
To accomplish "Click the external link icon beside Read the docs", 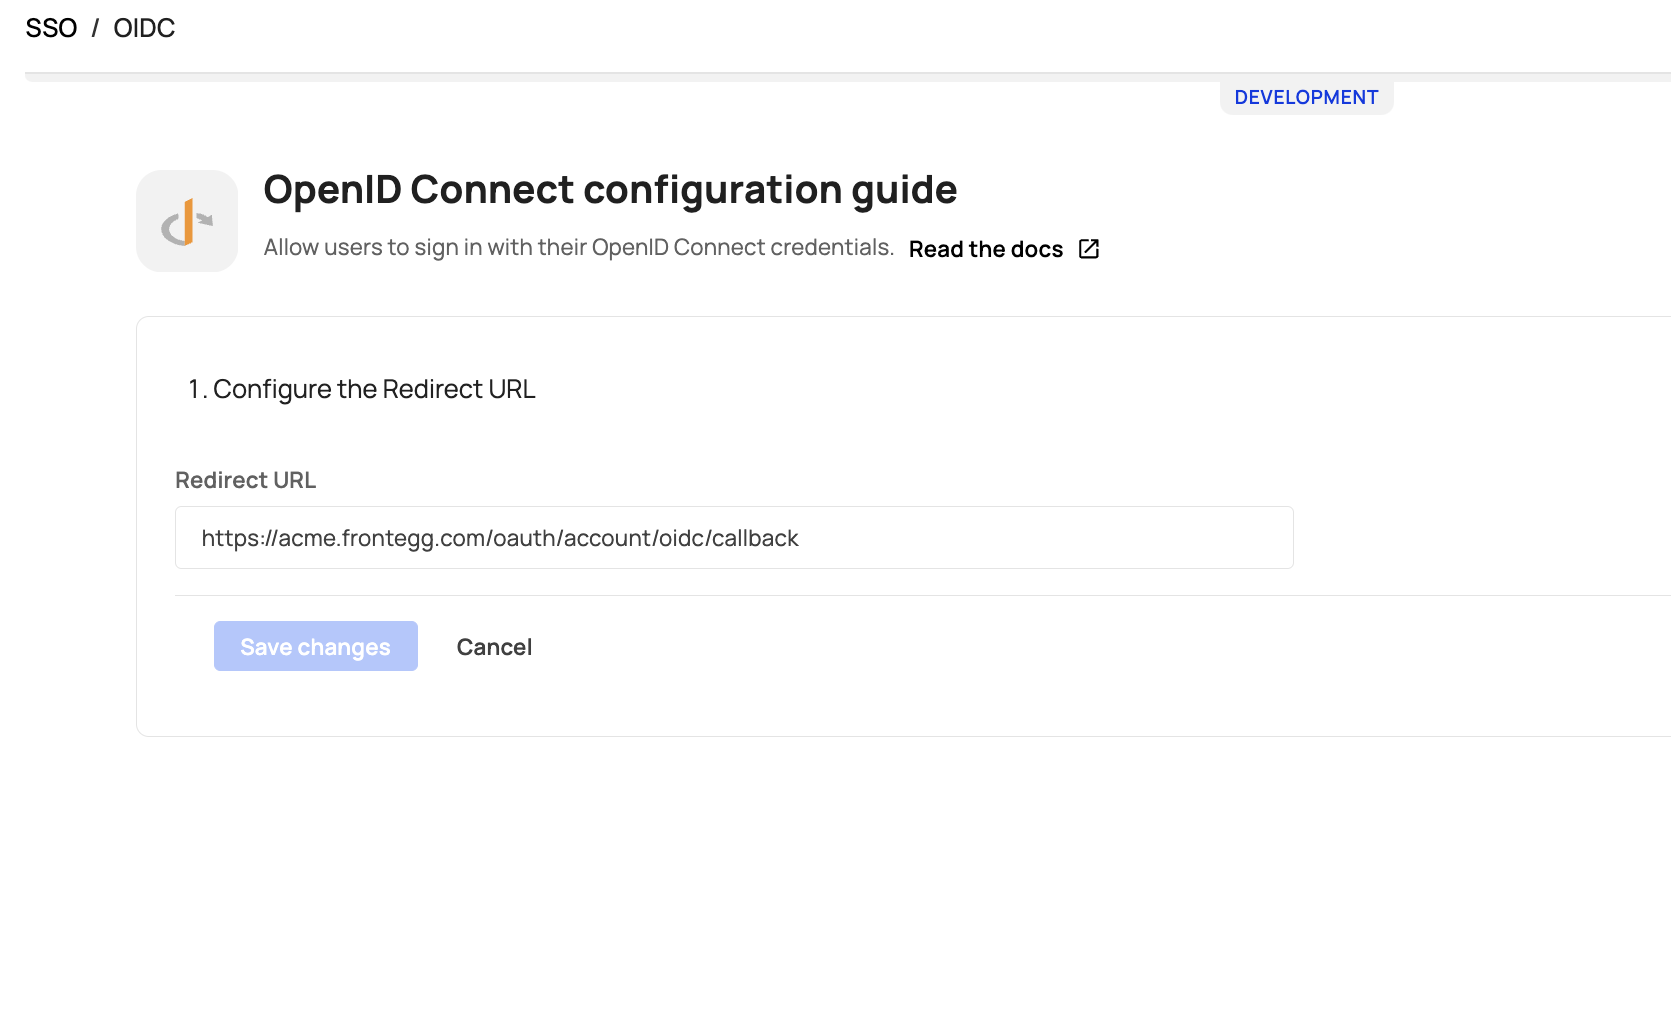I will click(x=1089, y=249).
